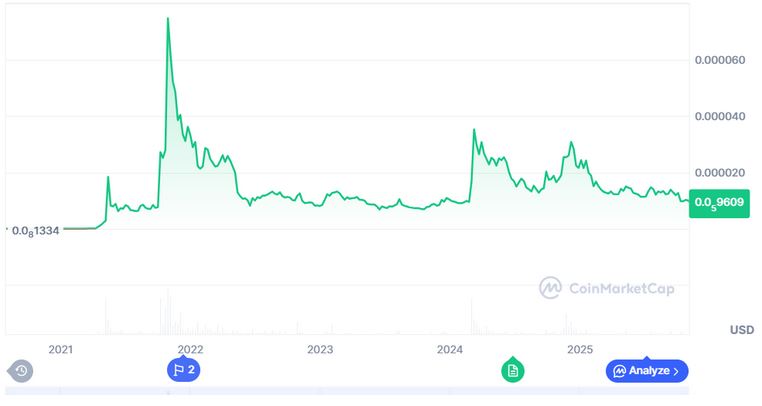The width and height of the screenshot is (762, 406).
Task: Click the USD currency label
Action: click(742, 330)
